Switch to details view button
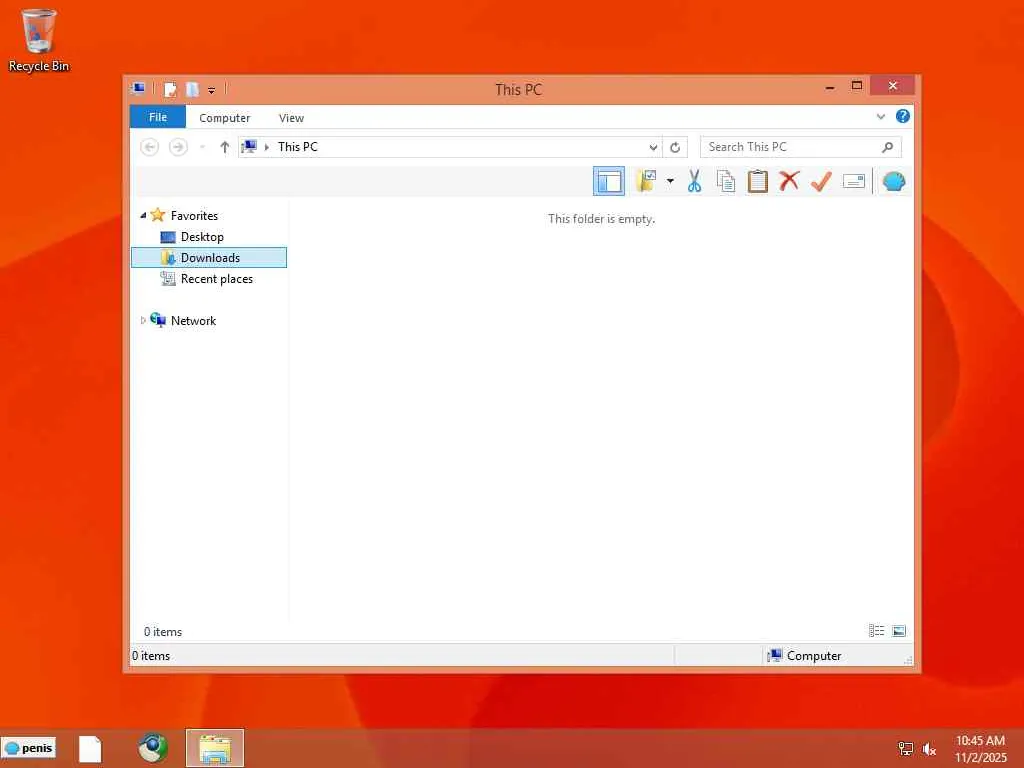 pyautogui.click(x=876, y=631)
